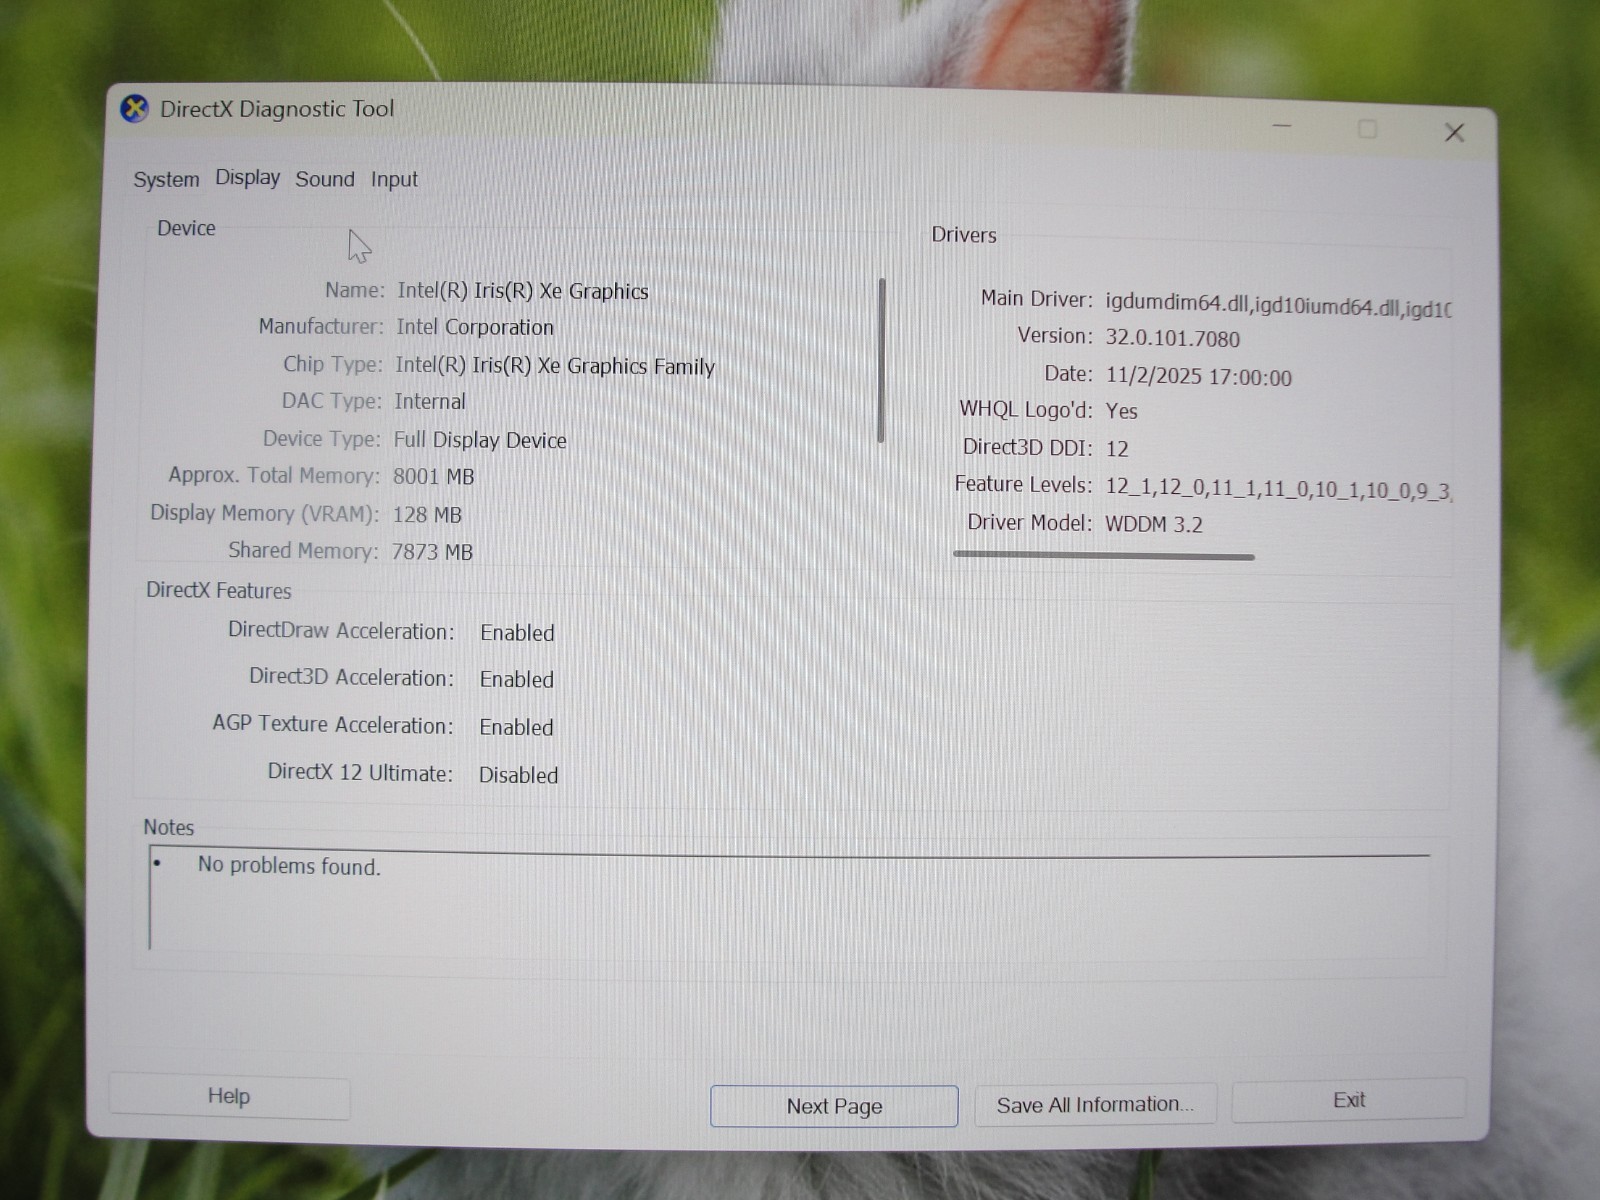Screen dimensions: 1600x1200
Task: Click the 'Manufacturer:' label
Action: (321, 327)
